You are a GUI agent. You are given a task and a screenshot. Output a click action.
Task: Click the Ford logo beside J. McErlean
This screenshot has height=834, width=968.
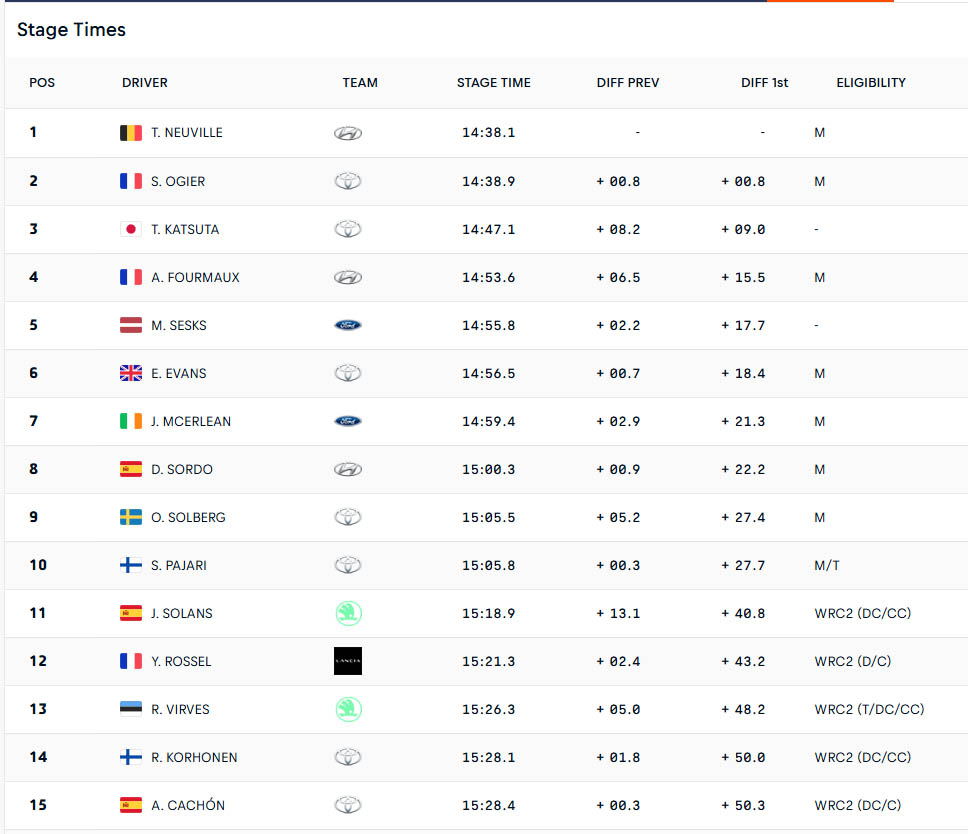point(348,421)
